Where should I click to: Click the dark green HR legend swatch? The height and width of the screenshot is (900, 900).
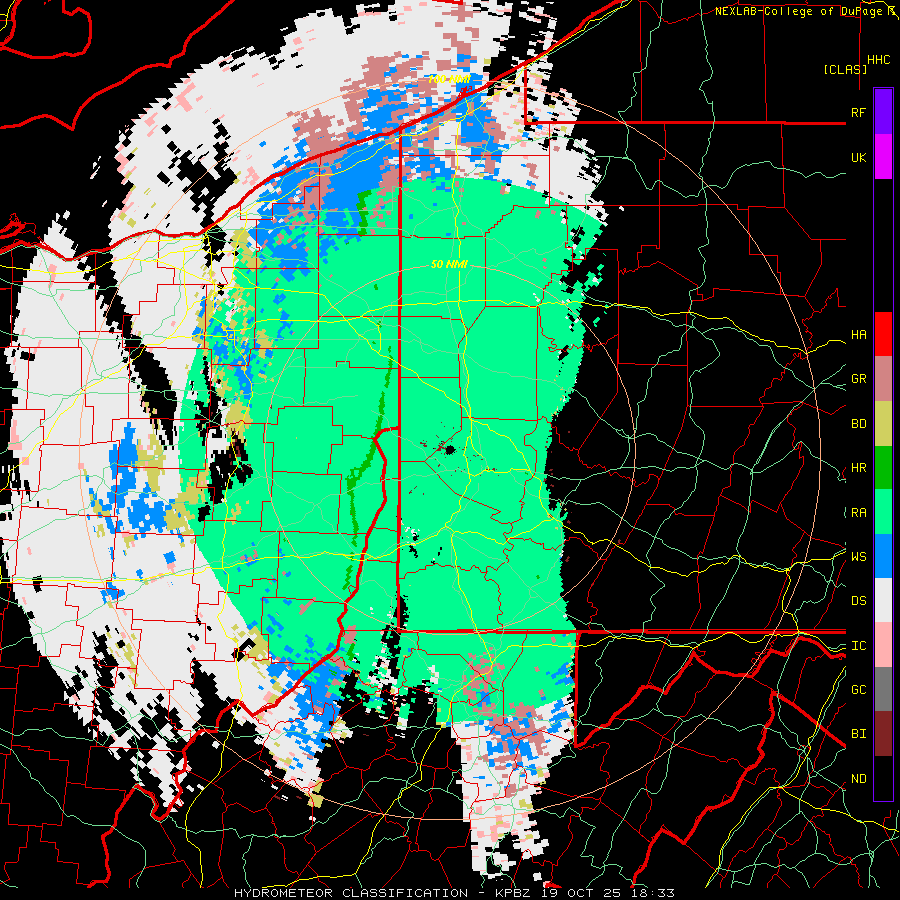(x=883, y=467)
